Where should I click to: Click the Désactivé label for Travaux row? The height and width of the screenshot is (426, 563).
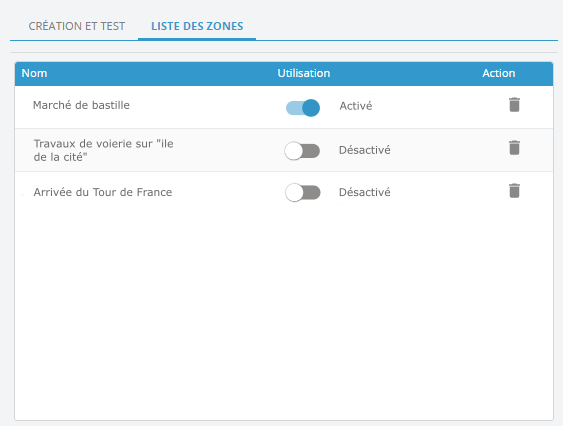pos(364,150)
